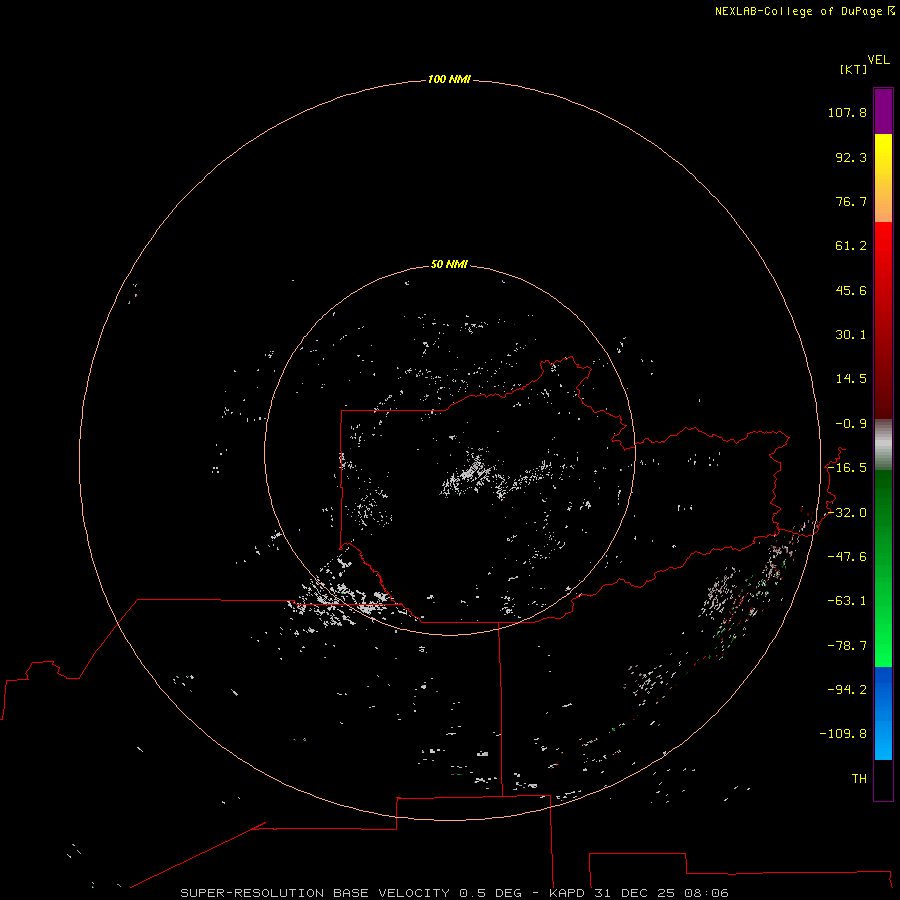Click the 61.2 velocity scale value
Viewport: 900px width, 900px height.
click(x=851, y=246)
